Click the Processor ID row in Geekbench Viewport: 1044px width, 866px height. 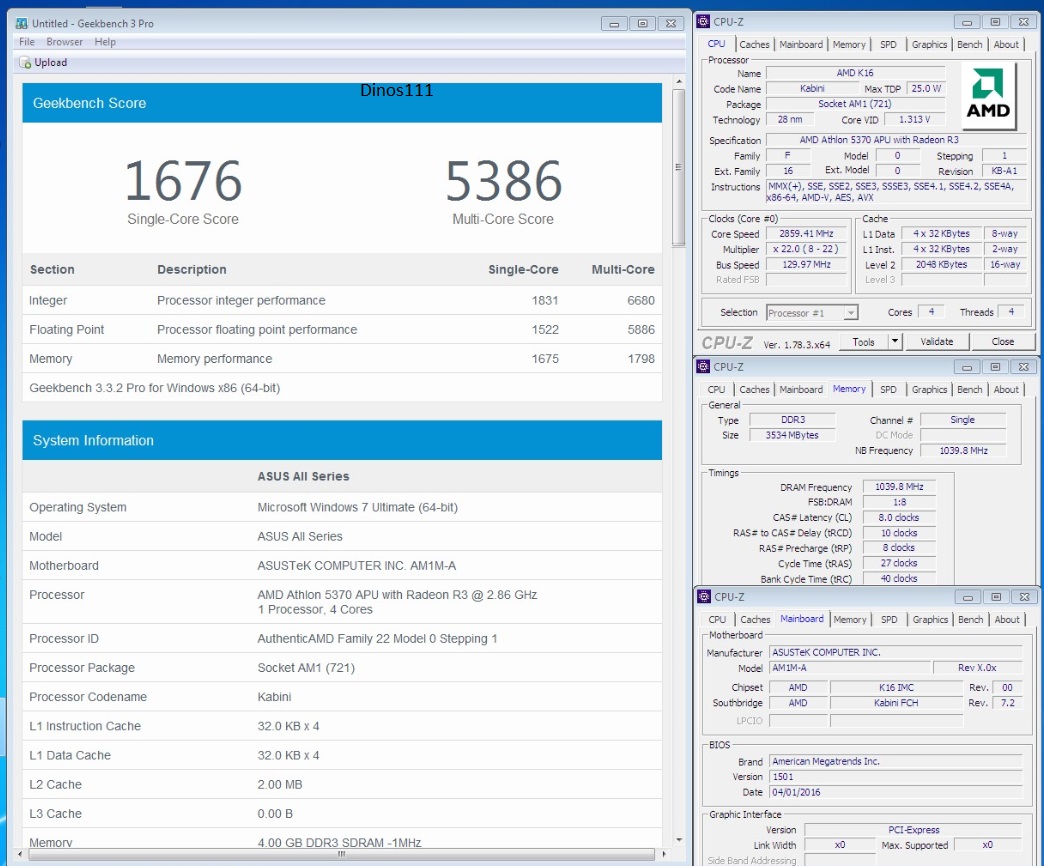coord(342,638)
